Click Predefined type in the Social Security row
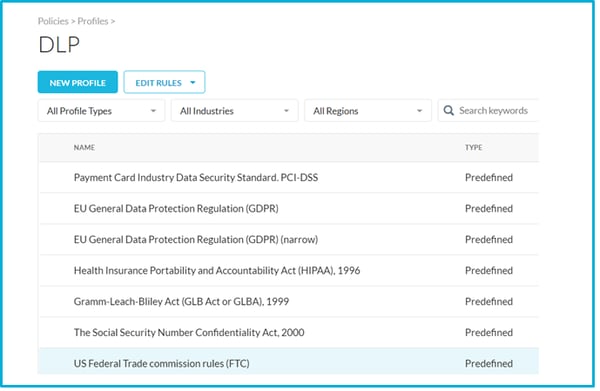The width and height of the screenshot is (600, 391). pyautogui.click(x=489, y=332)
